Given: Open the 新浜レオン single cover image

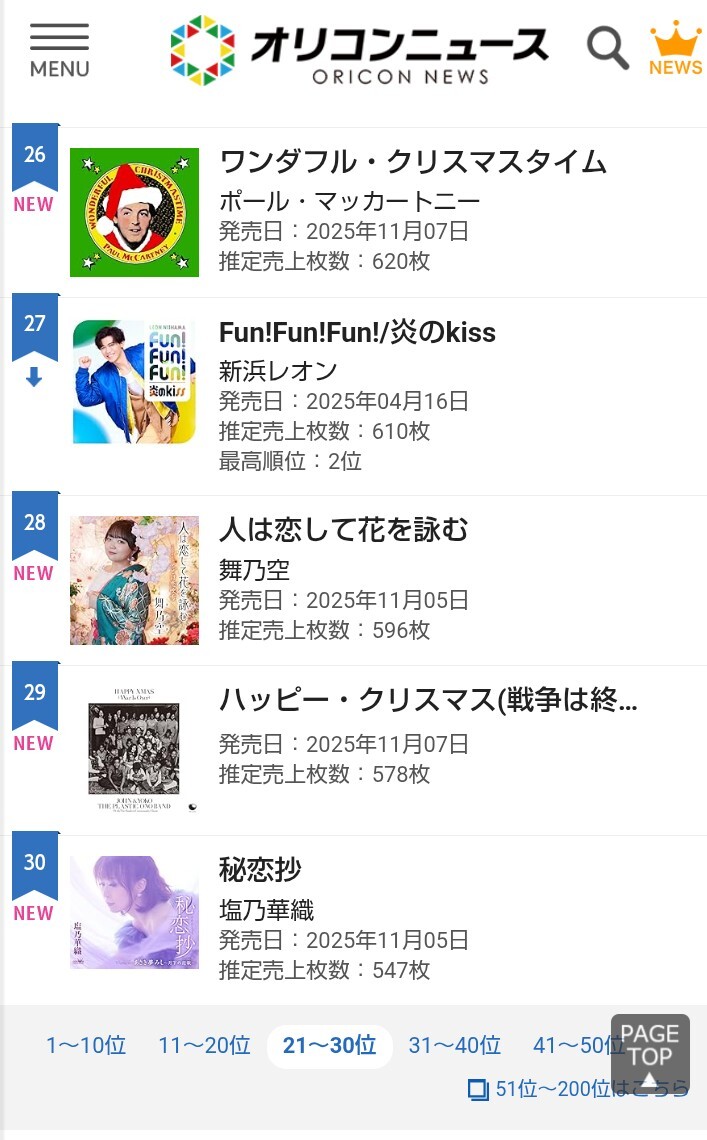Looking at the screenshot, I should click(134, 382).
